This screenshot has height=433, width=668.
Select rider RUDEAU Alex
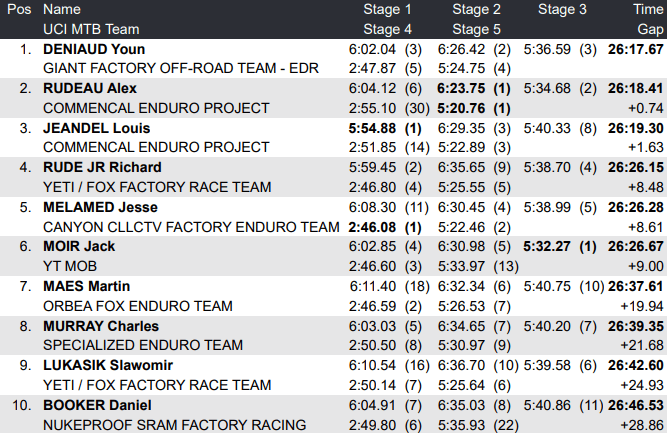click(90, 88)
